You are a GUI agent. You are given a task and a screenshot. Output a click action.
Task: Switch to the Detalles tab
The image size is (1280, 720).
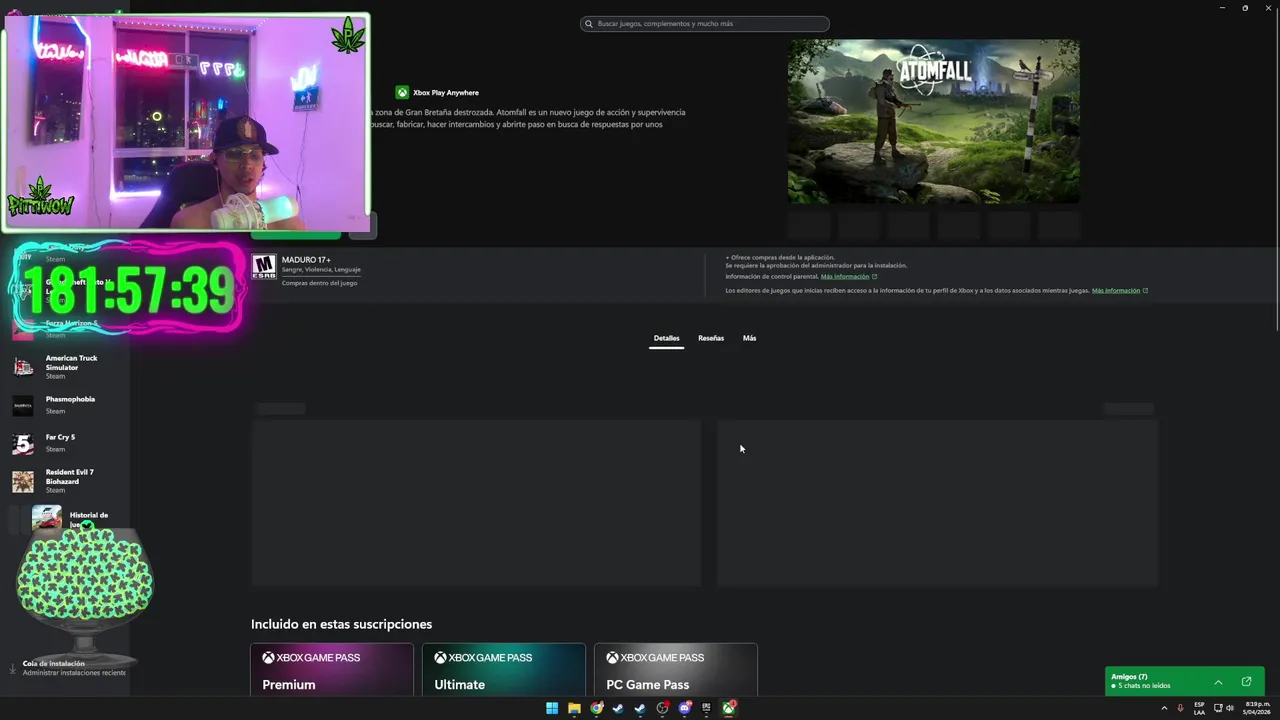666,338
